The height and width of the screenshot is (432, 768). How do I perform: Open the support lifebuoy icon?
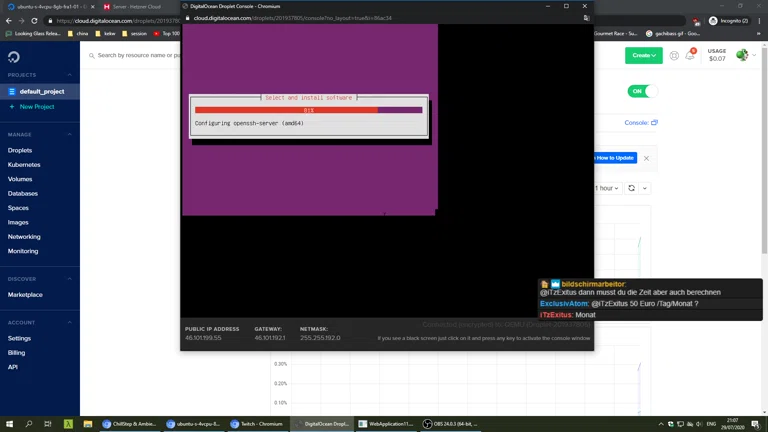click(674, 56)
